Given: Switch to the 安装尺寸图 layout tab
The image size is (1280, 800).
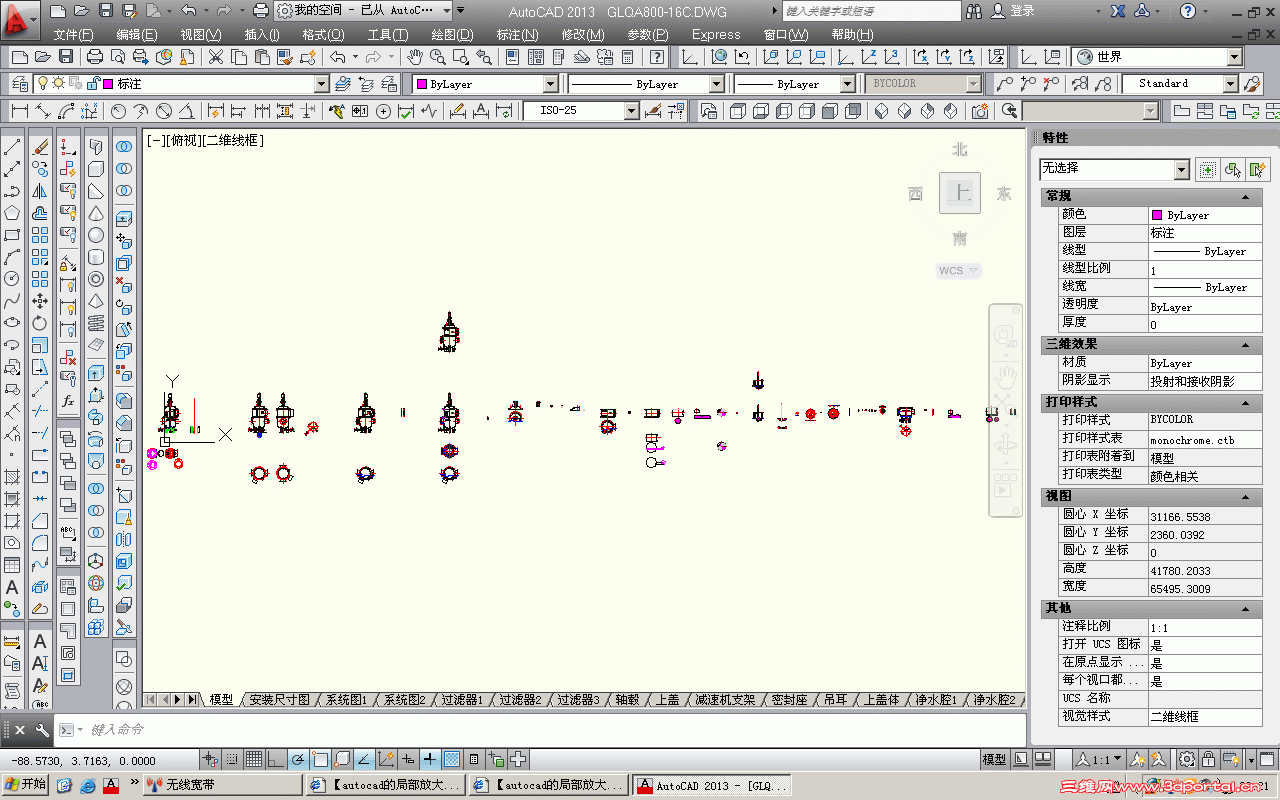Looking at the screenshot, I should tap(279, 700).
